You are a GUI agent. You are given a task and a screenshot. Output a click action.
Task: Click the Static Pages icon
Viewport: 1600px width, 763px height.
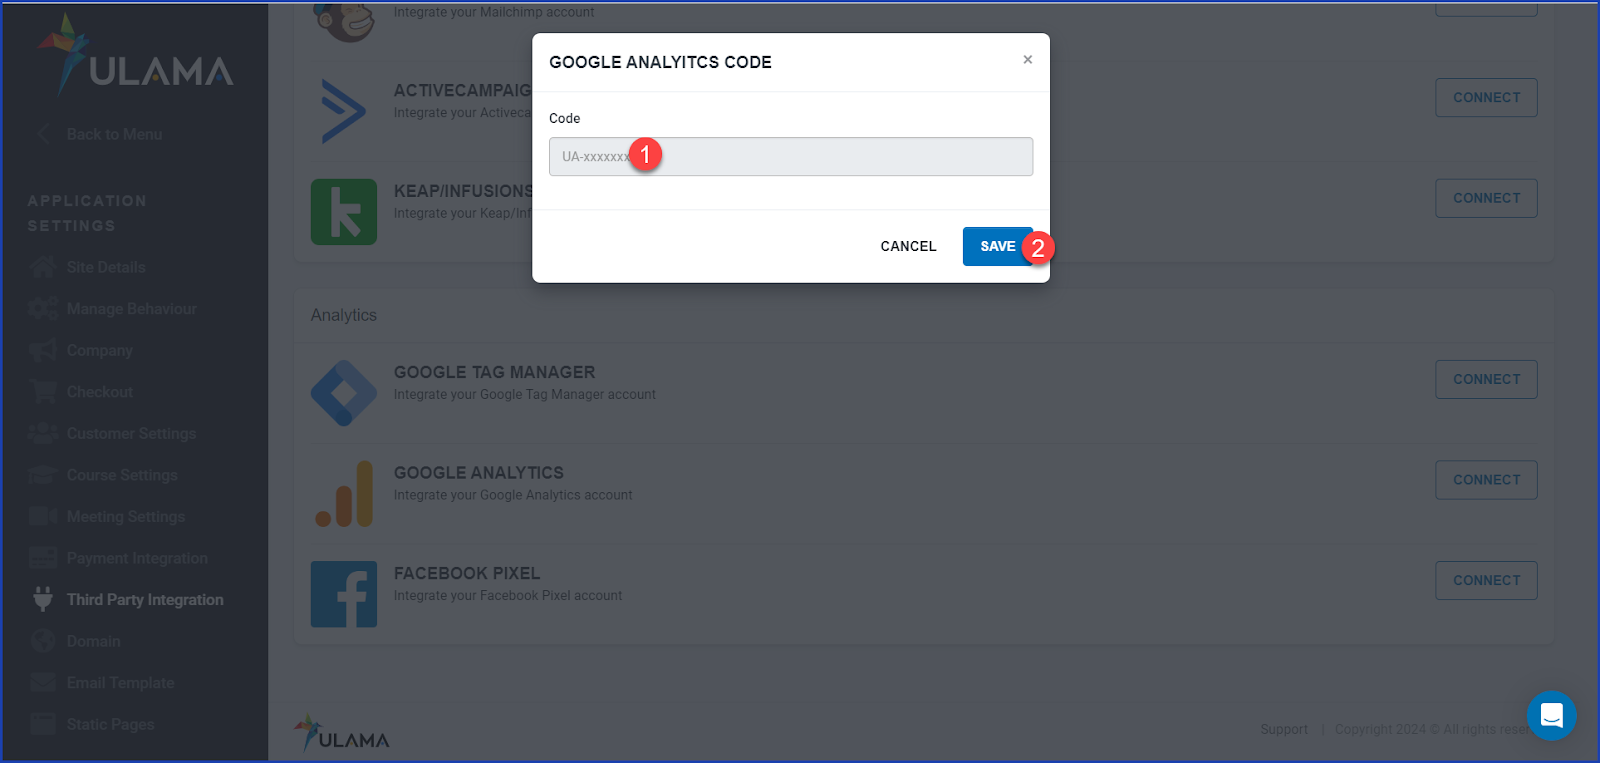point(43,724)
